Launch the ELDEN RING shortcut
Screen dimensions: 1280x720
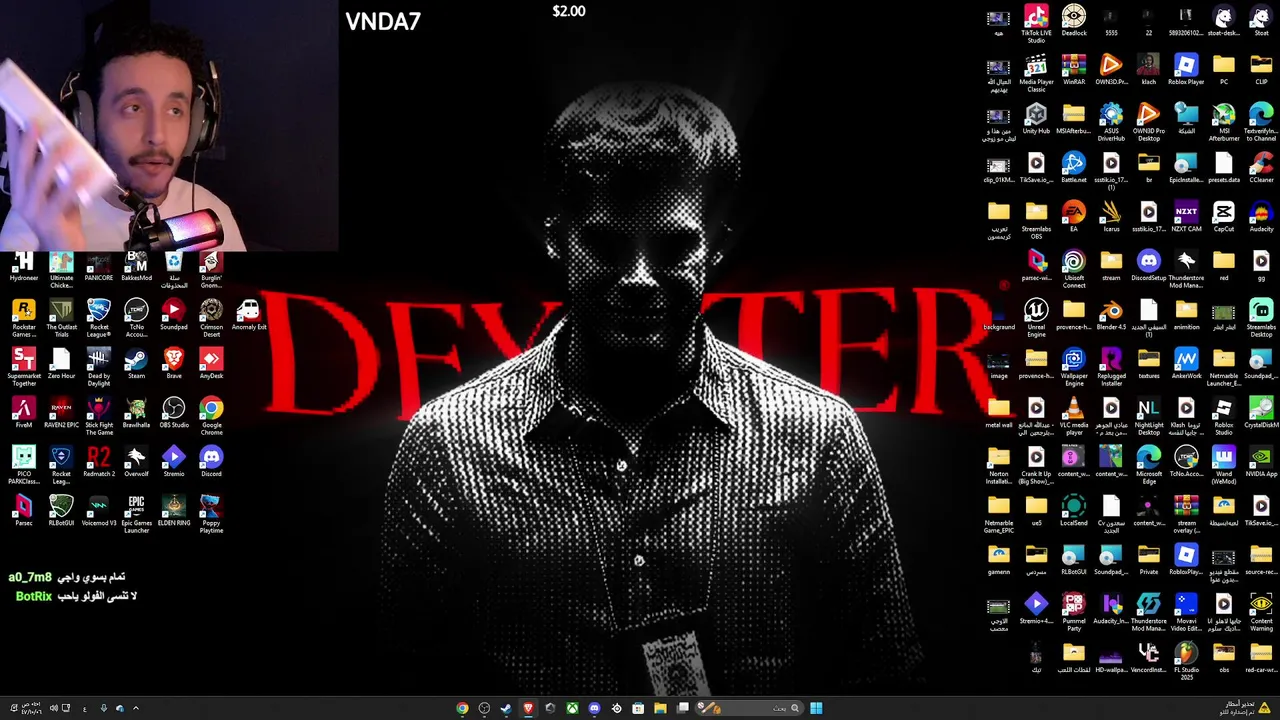pyautogui.click(x=174, y=511)
